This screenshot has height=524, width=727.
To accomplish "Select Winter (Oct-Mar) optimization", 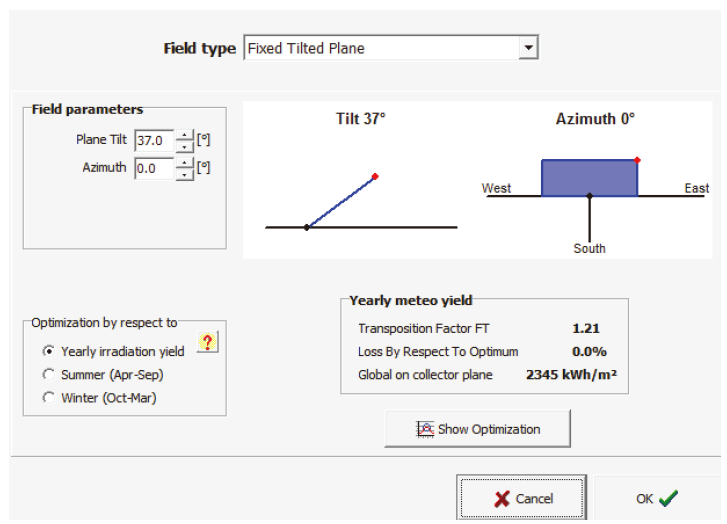I will click(48, 397).
